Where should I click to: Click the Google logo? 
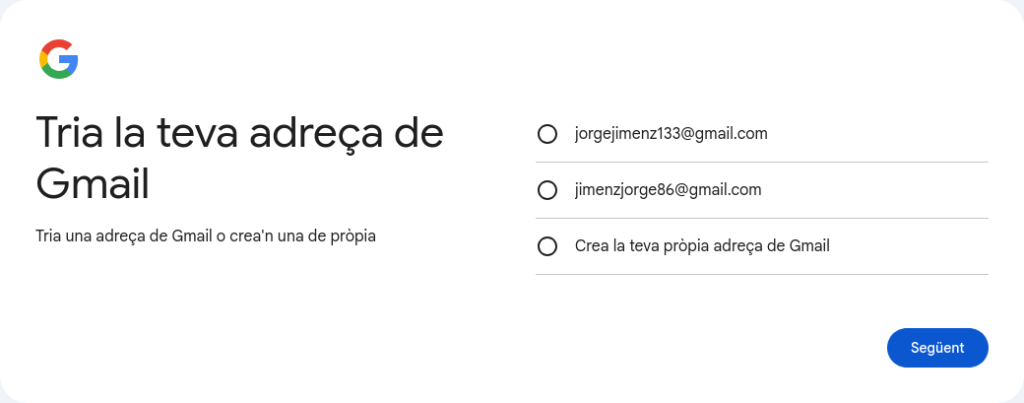(59, 60)
